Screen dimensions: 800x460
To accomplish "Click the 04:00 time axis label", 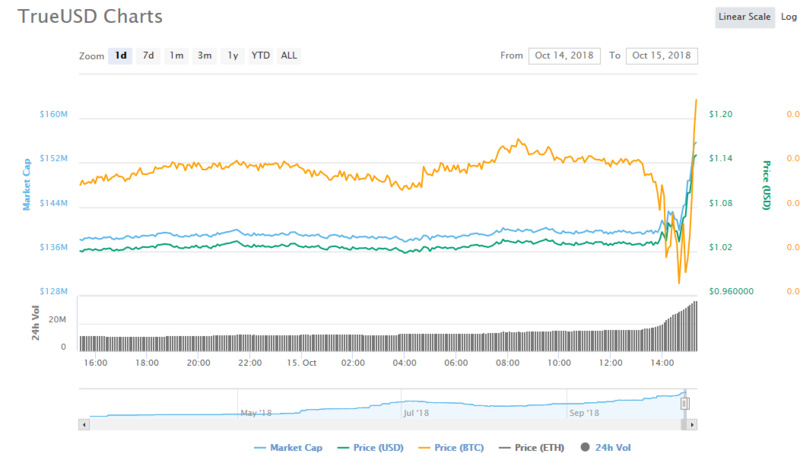I will click(x=405, y=363).
